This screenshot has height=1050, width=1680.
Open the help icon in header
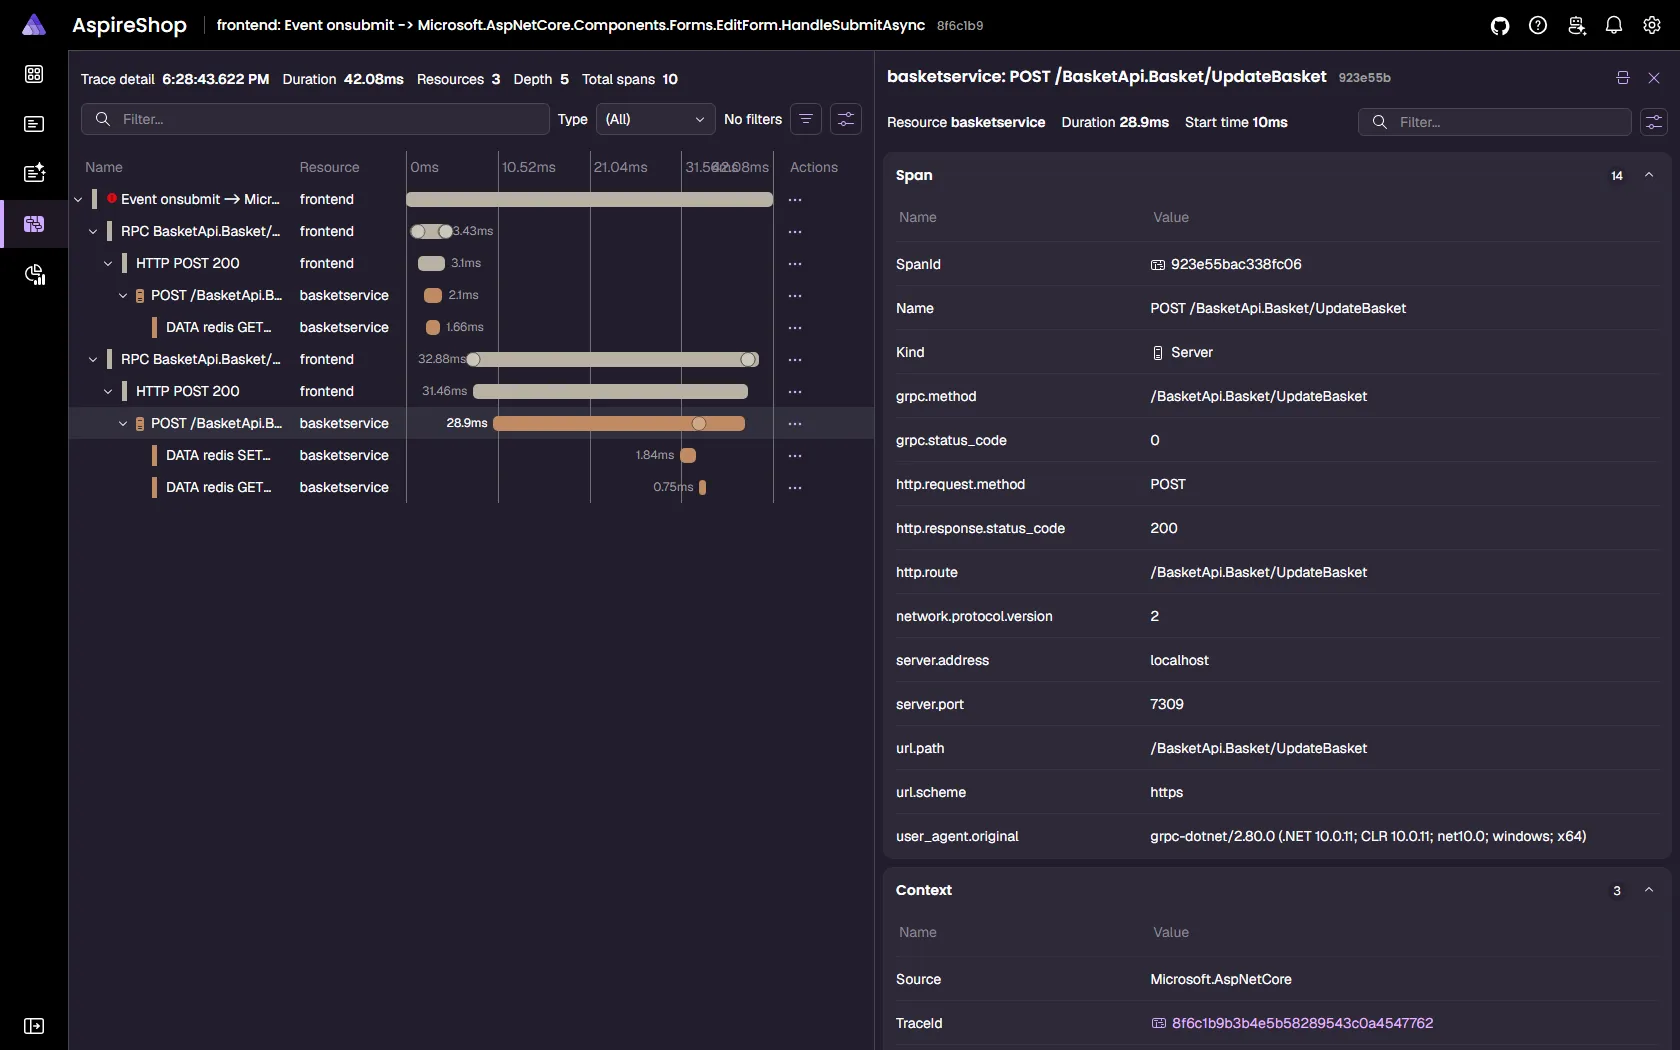pyautogui.click(x=1538, y=25)
